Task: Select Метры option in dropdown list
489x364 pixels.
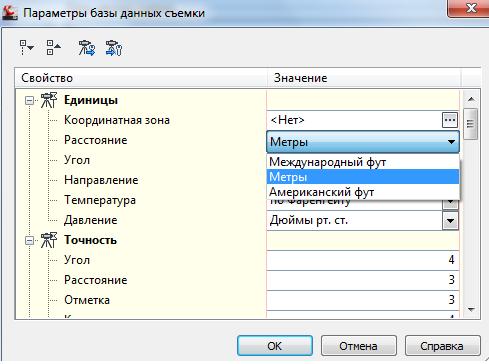Action: pos(363,177)
